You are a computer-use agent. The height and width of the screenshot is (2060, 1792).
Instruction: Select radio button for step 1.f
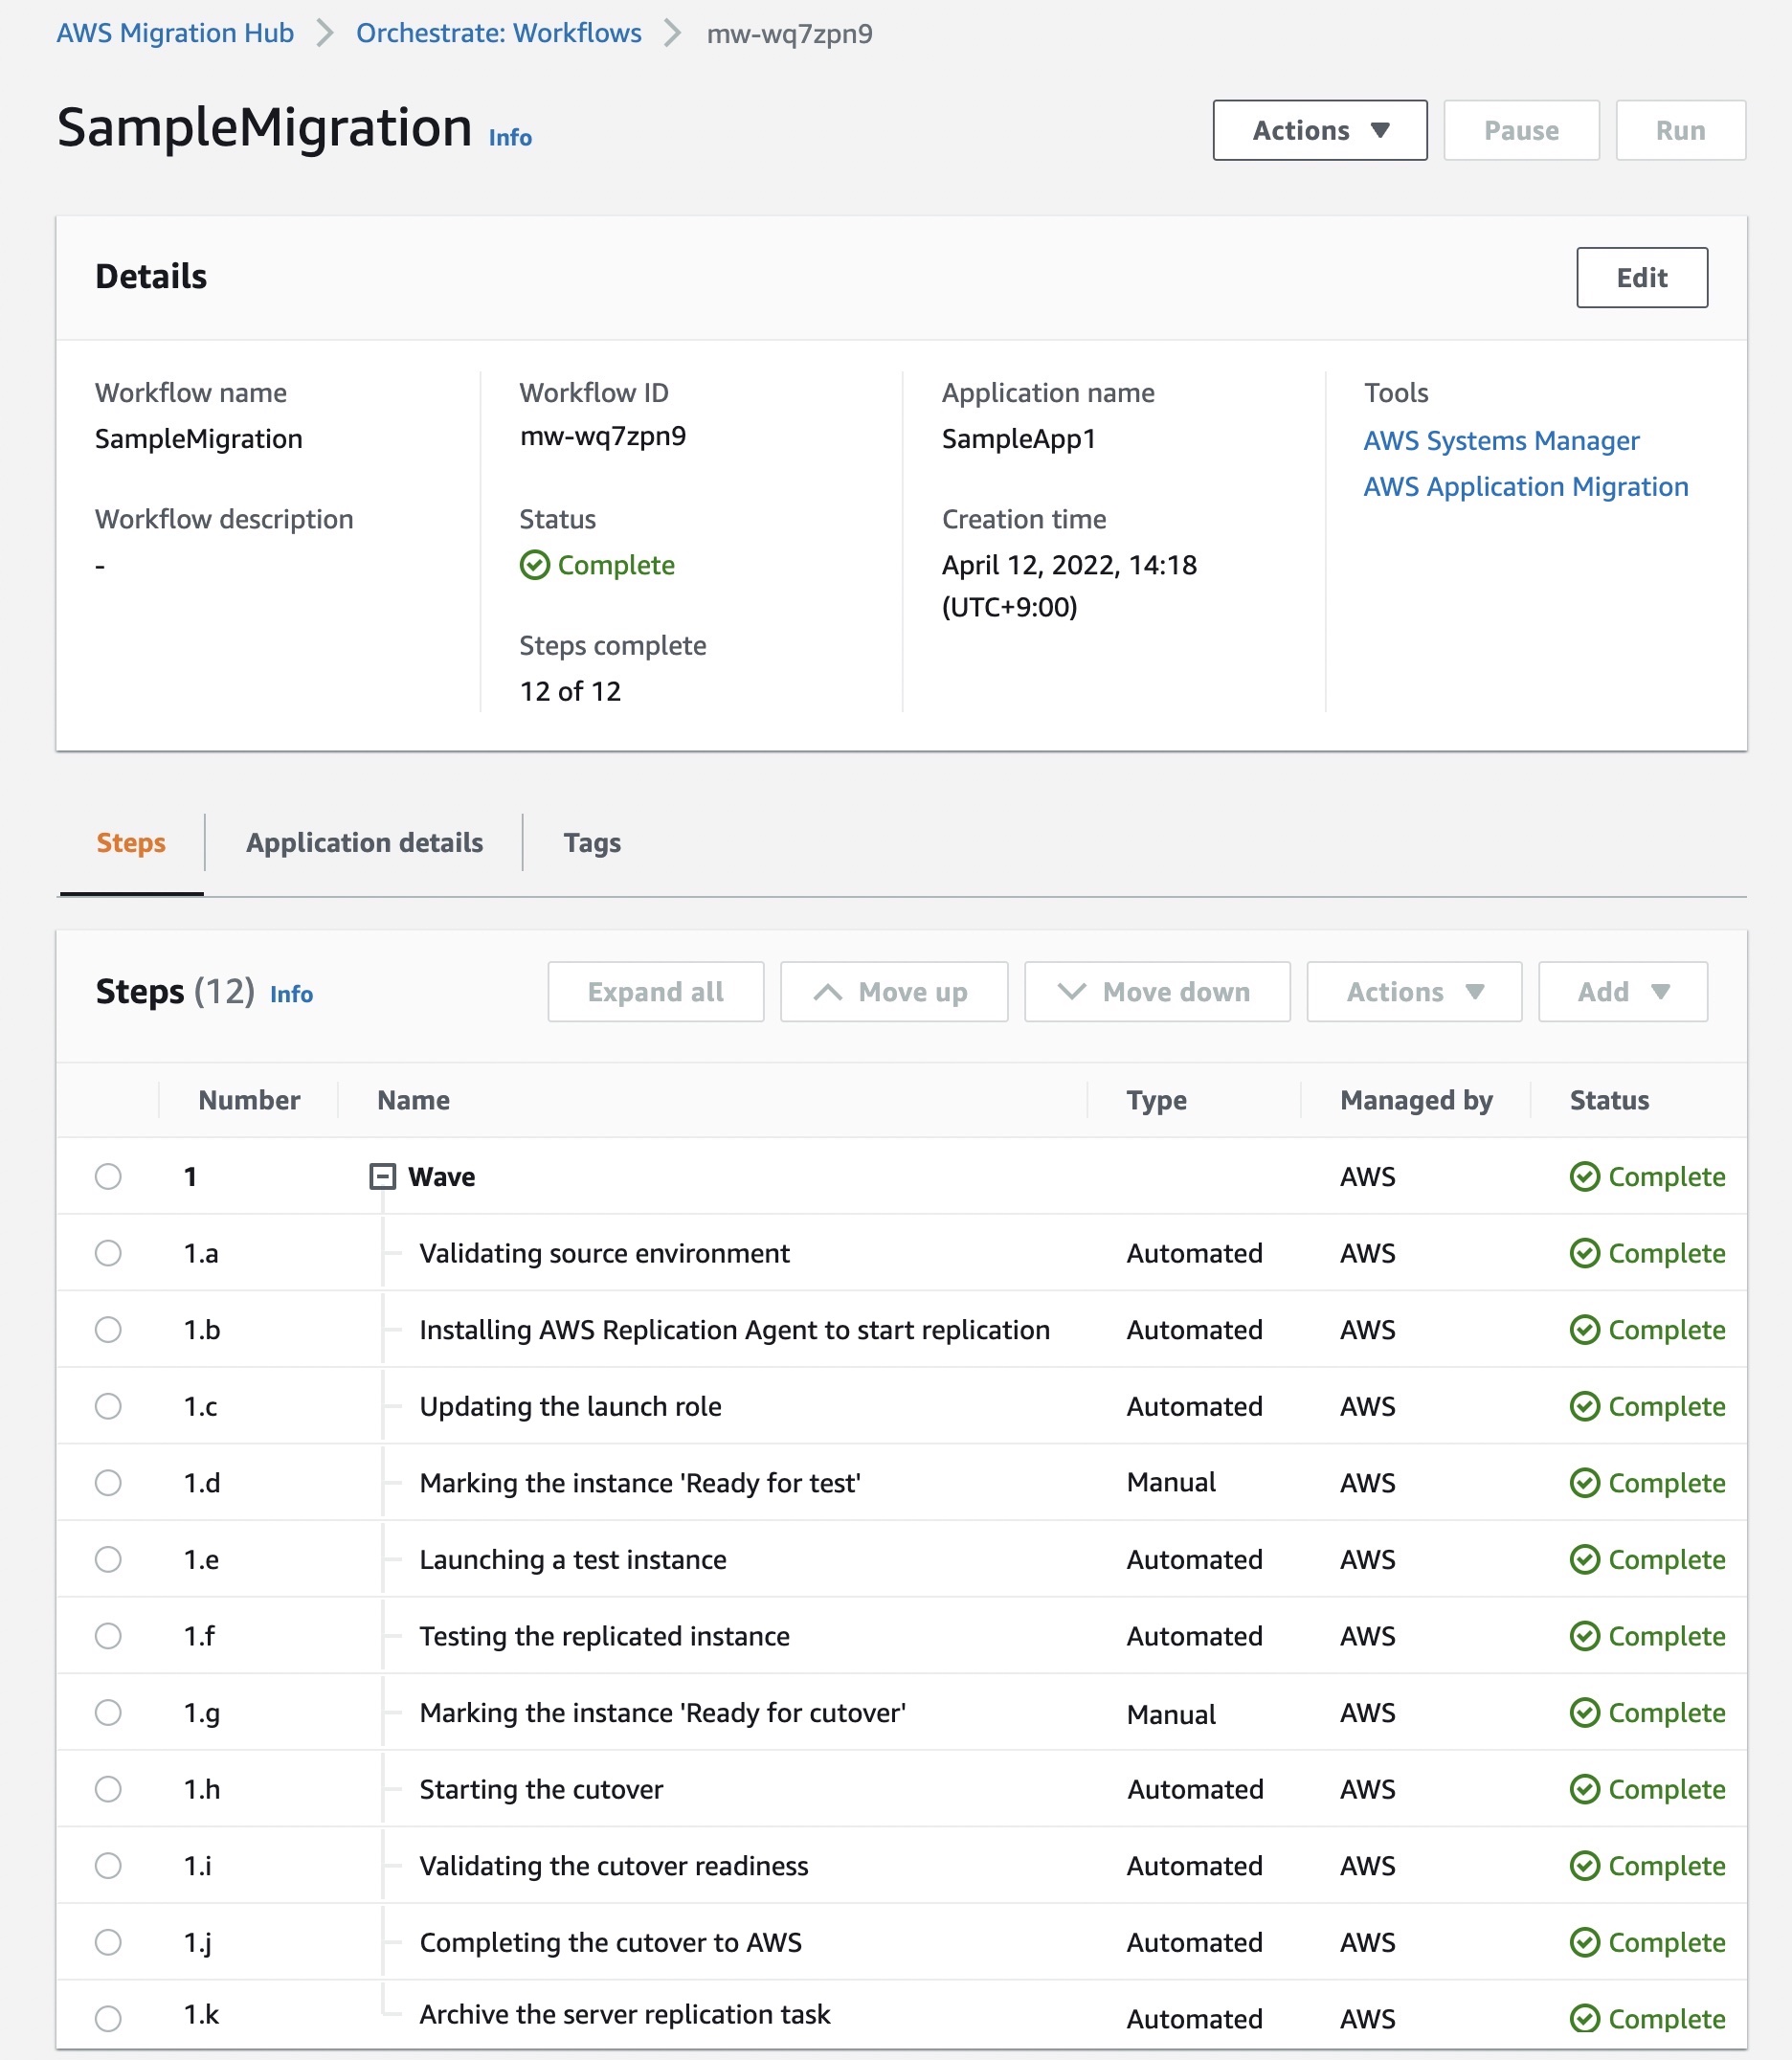(x=108, y=1636)
